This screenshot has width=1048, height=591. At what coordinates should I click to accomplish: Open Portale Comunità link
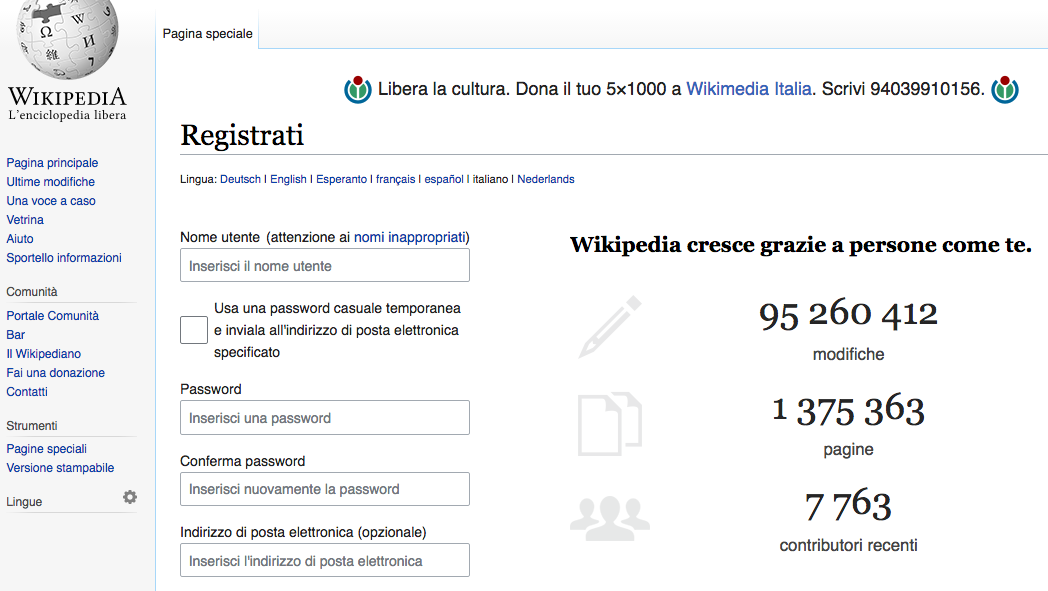pos(53,316)
